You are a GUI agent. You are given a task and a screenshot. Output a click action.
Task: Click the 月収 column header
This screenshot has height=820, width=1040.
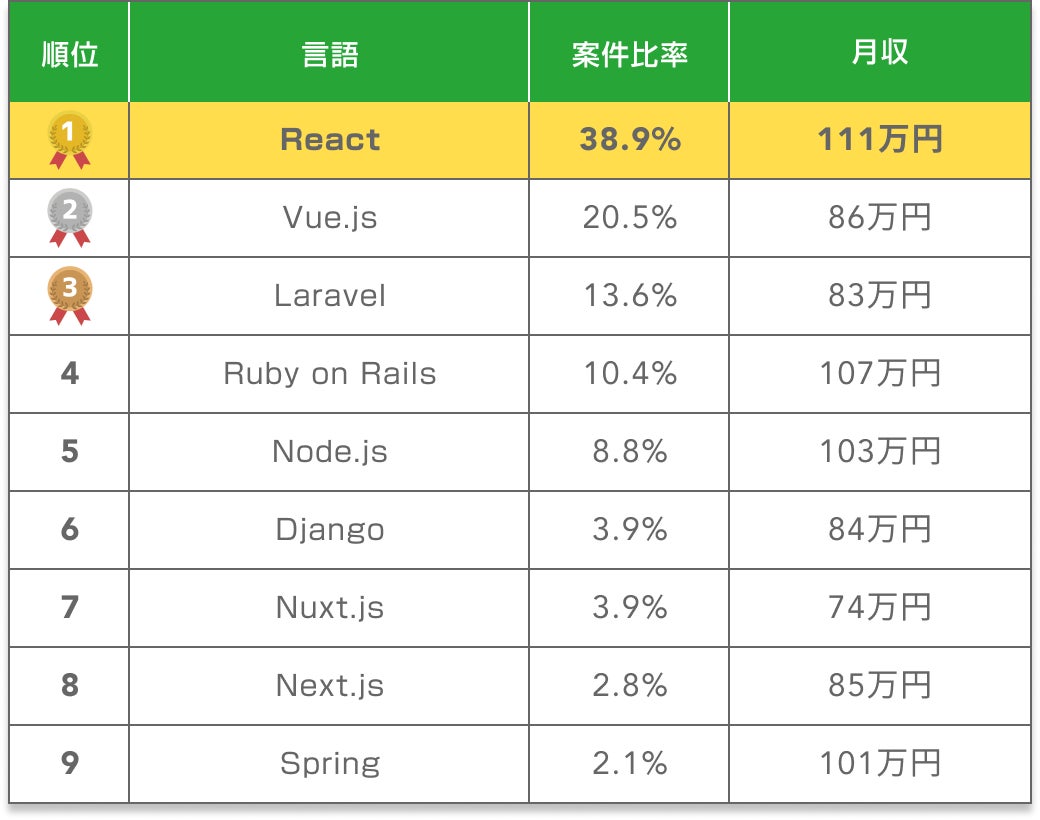coord(879,54)
